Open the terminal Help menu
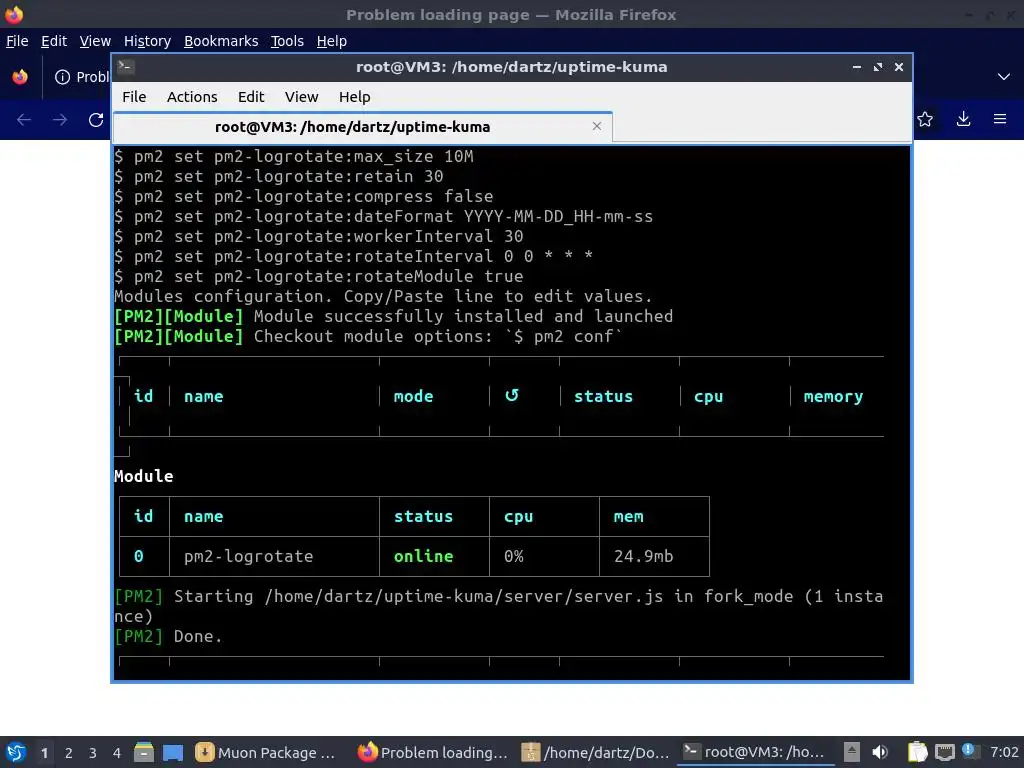The image size is (1024, 768). (x=354, y=97)
